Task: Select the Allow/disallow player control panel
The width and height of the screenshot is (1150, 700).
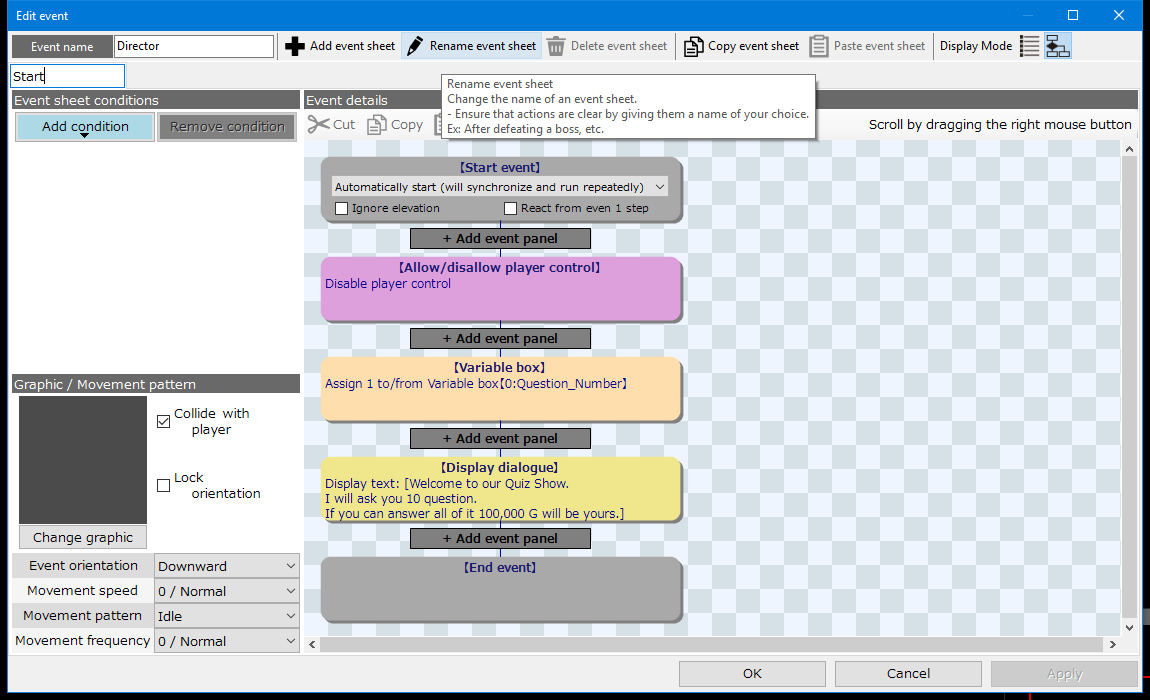Action: click(501, 288)
